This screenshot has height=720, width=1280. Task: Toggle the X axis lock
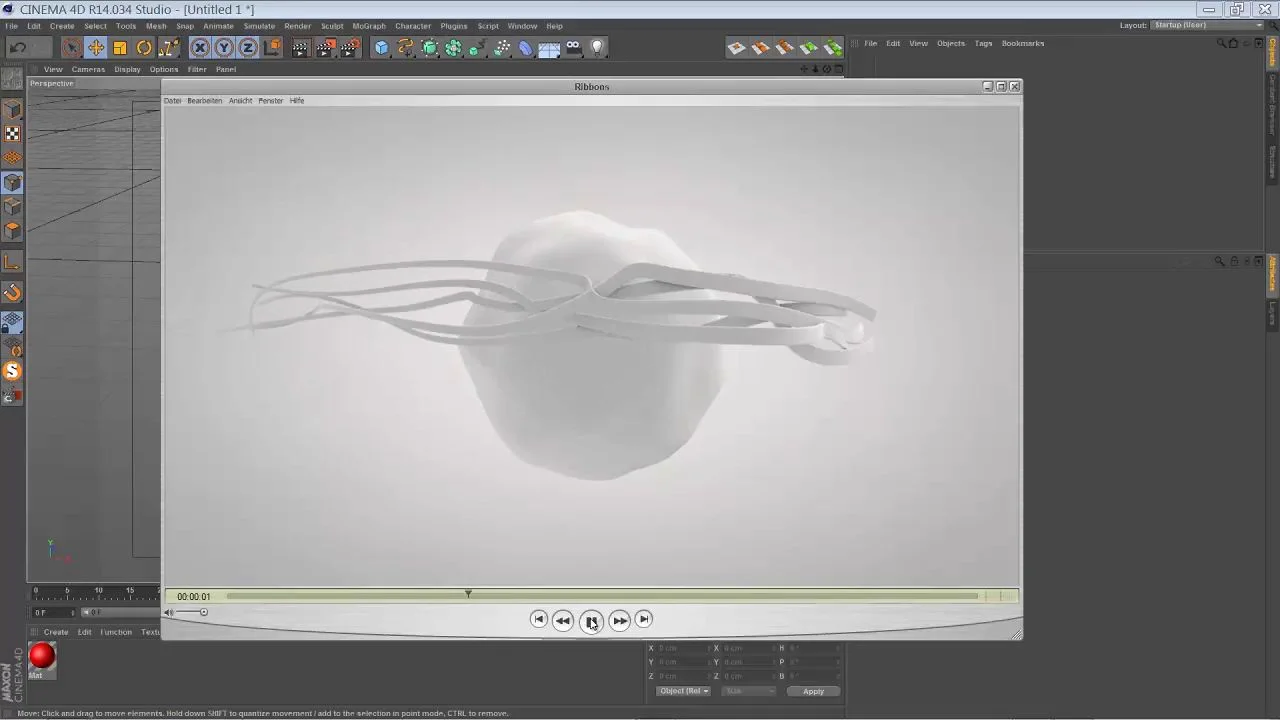click(x=200, y=47)
